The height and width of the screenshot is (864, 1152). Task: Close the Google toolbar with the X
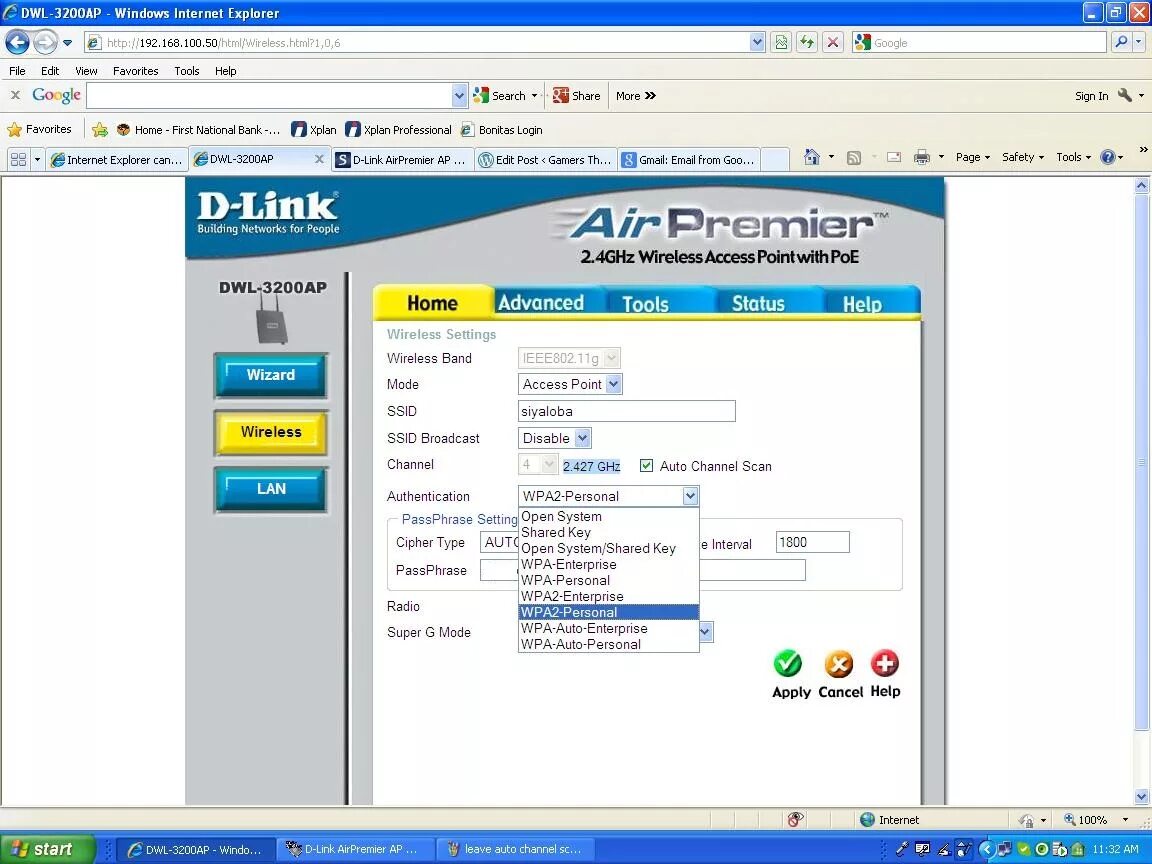point(15,96)
